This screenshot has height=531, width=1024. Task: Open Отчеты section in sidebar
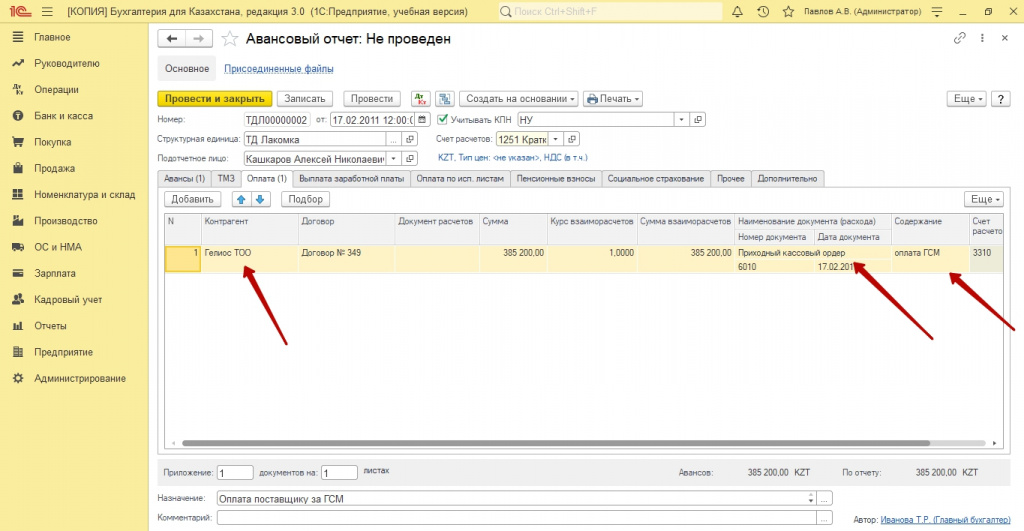(50, 326)
